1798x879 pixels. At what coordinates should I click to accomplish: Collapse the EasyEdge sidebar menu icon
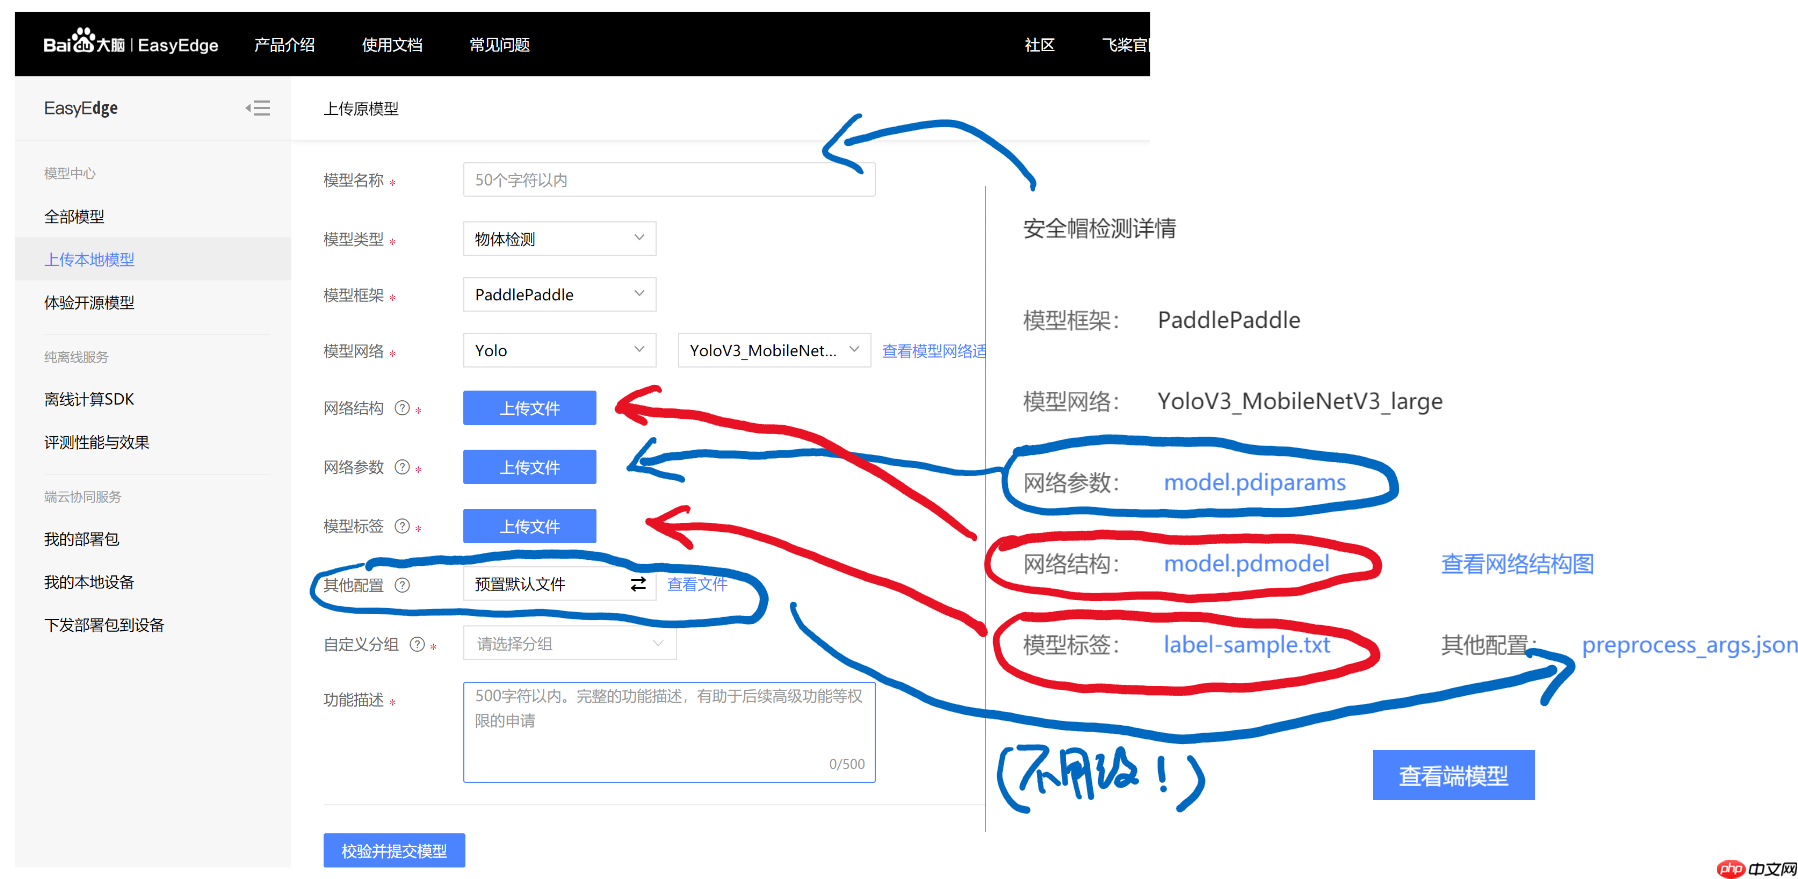pyautogui.click(x=258, y=108)
